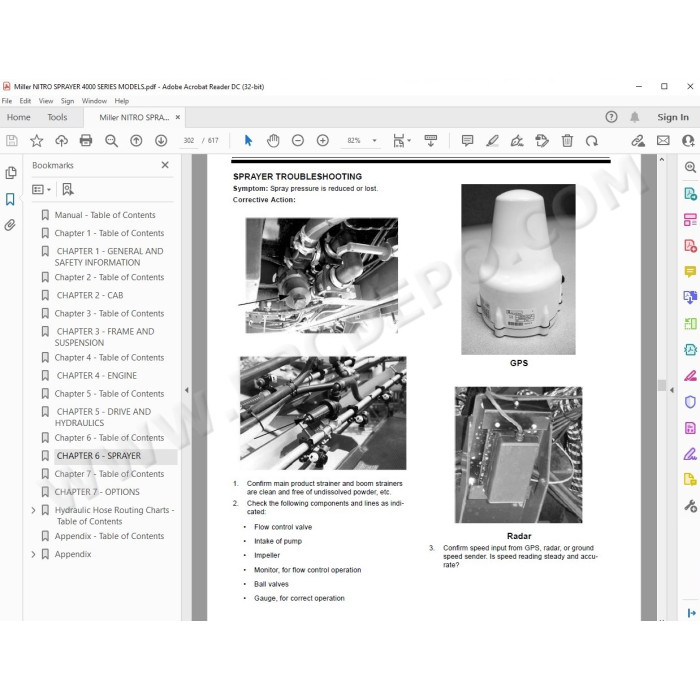Open the search tool in right pane

[x=690, y=167]
